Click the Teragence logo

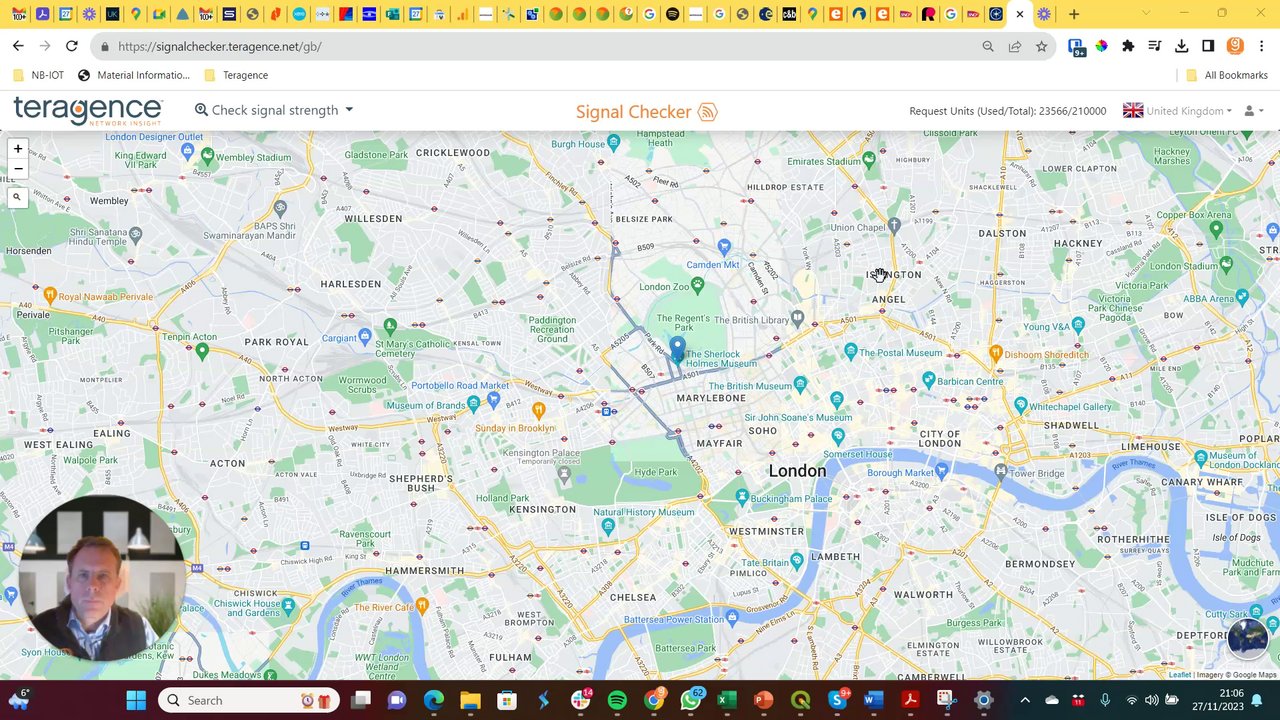pos(87,110)
